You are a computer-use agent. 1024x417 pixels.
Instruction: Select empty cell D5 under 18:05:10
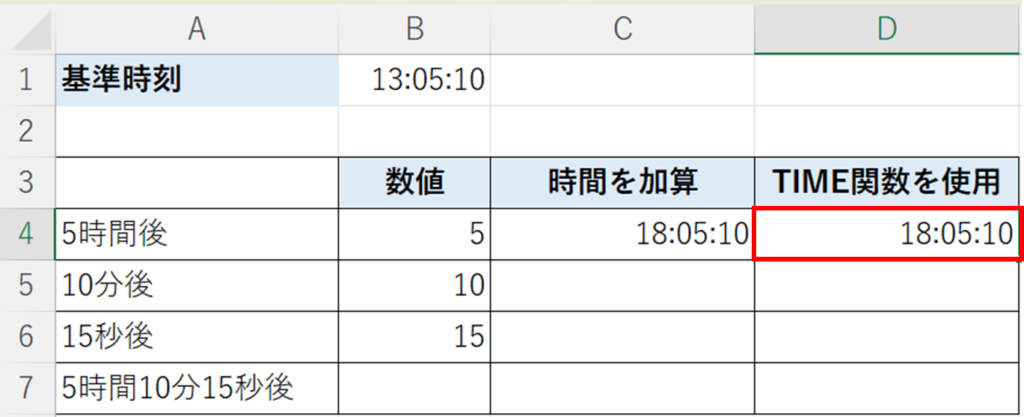pos(887,286)
